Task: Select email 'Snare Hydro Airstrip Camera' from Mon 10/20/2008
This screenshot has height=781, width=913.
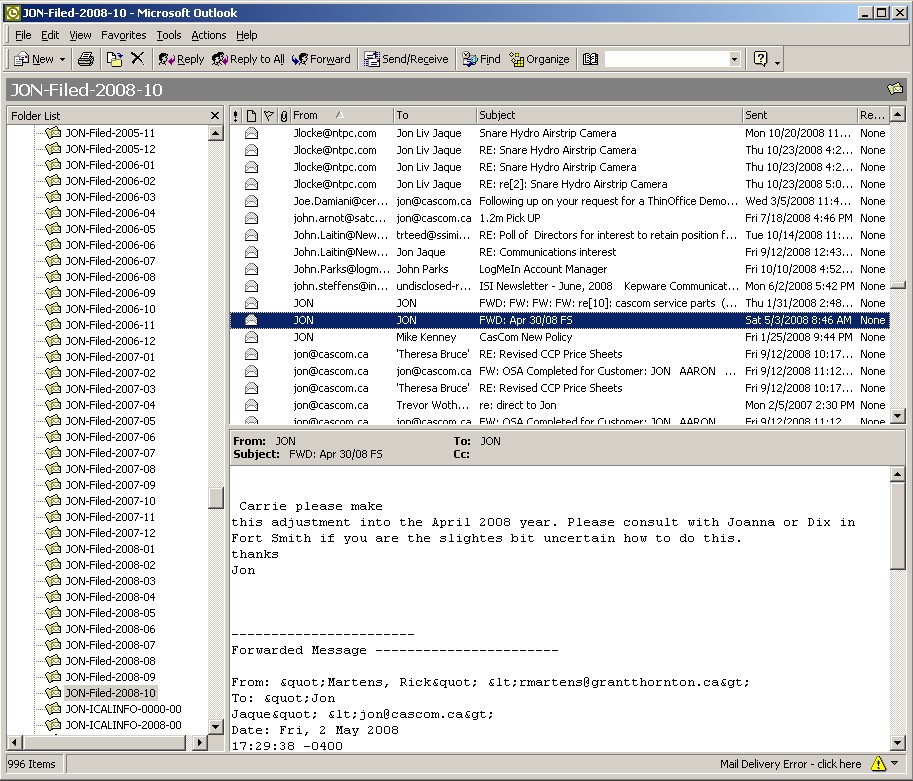Action: click(560, 133)
